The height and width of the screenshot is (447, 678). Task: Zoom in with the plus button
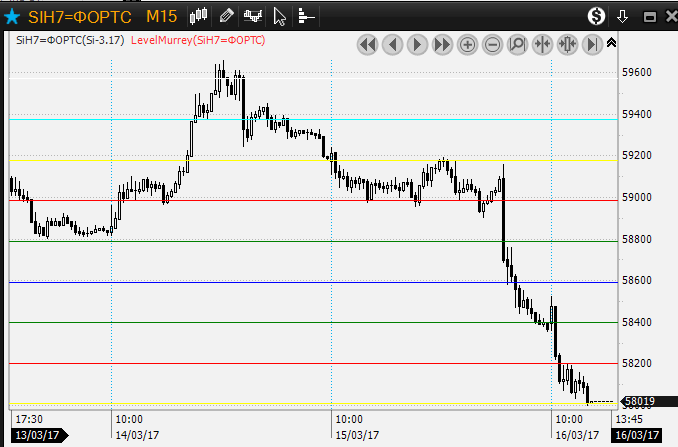tap(468, 44)
